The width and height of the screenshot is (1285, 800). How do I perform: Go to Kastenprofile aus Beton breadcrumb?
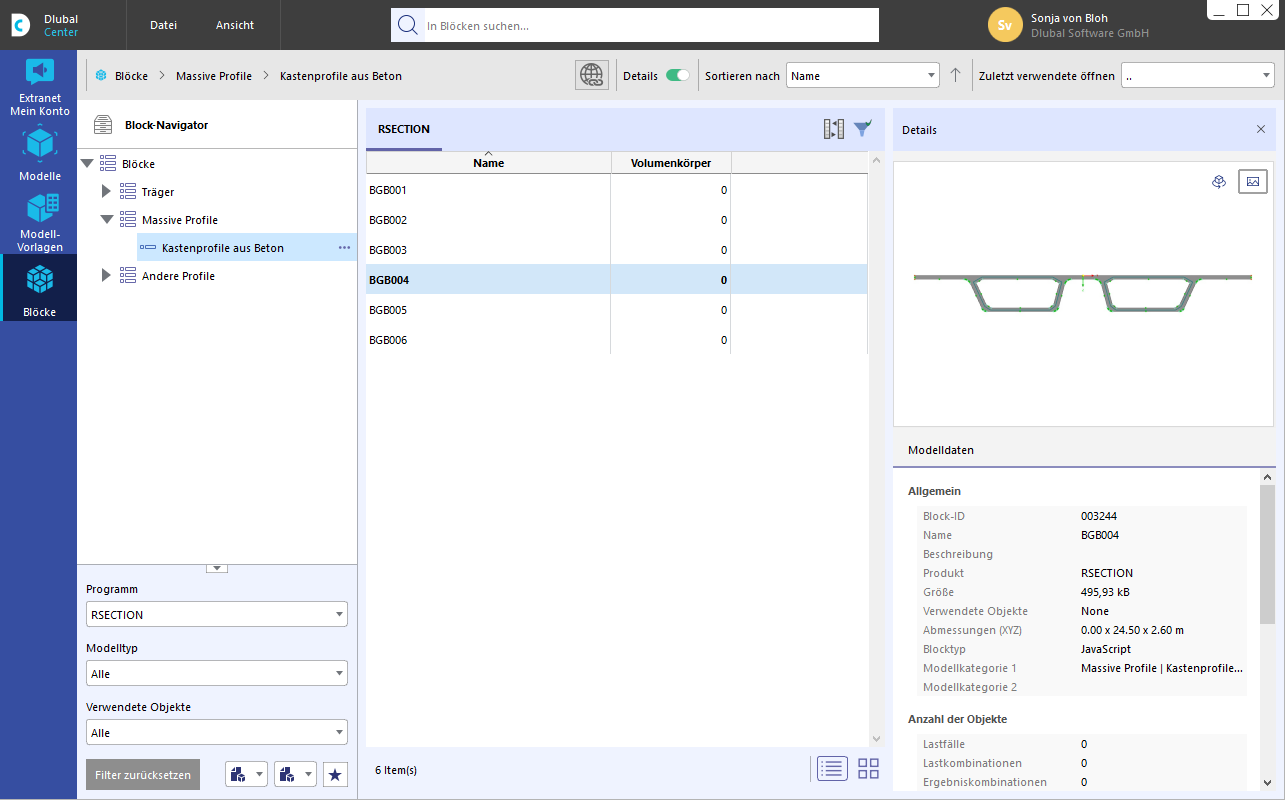tap(341, 76)
